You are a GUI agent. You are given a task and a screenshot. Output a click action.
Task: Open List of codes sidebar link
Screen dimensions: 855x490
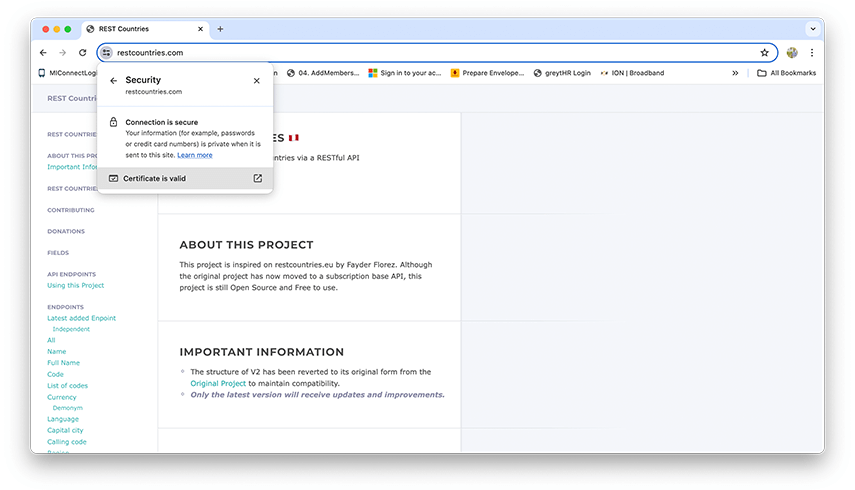(67, 385)
